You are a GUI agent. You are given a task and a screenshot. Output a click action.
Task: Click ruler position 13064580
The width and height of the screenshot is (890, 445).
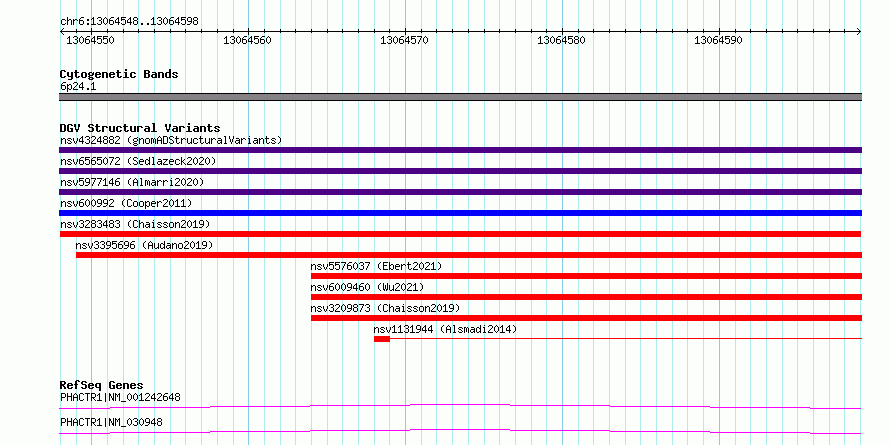tap(562, 40)
